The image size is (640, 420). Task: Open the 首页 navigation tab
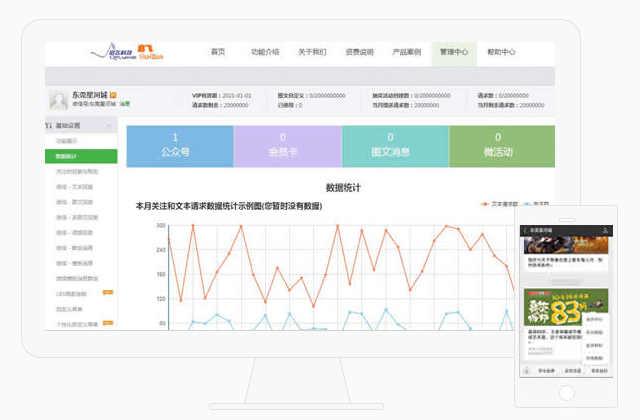(x=218, y=52)
